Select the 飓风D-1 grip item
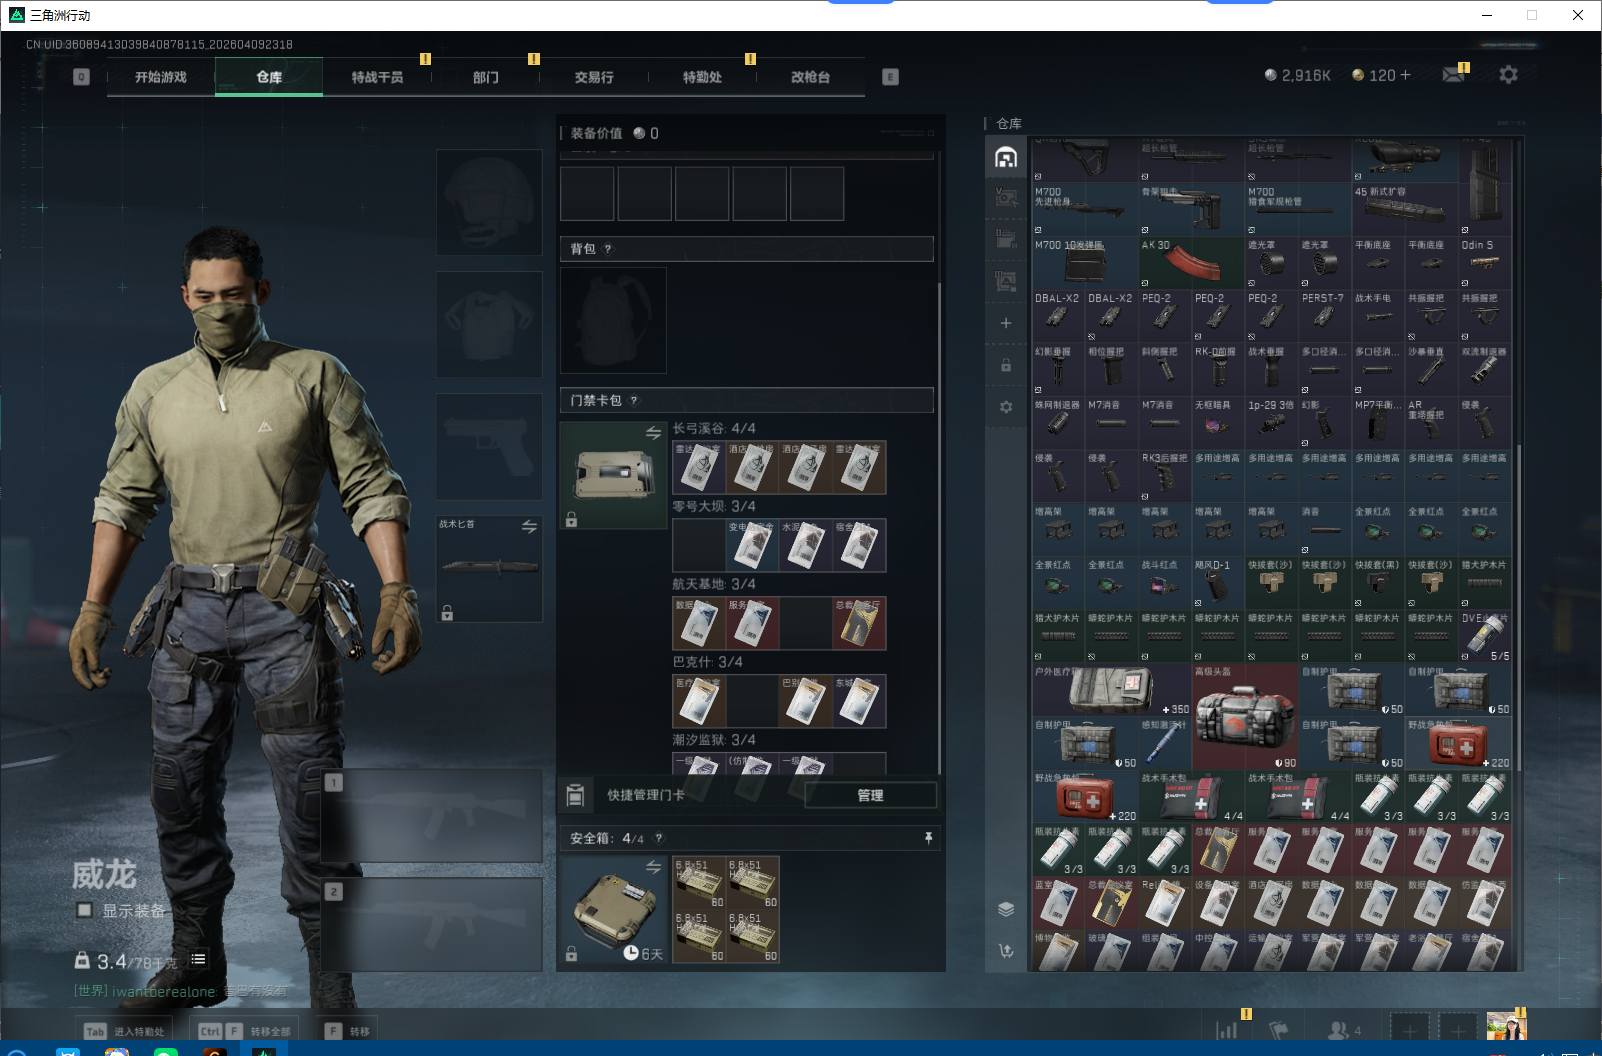Image resolution: width=1602 pixels, height=1056 pixels. pos(1218,583)
